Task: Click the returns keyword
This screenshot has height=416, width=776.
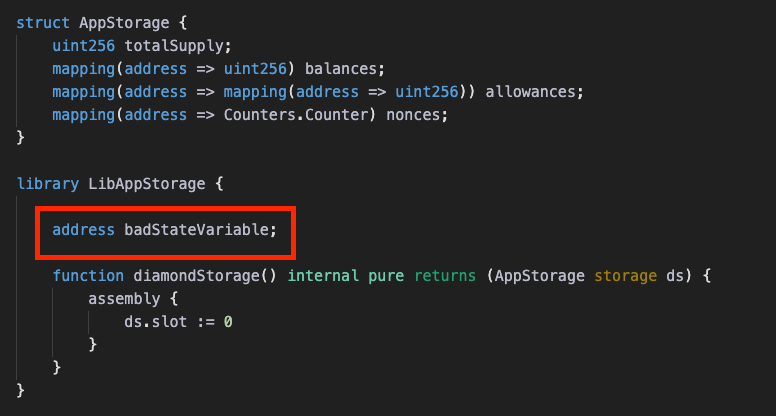Action: point(445,276)
